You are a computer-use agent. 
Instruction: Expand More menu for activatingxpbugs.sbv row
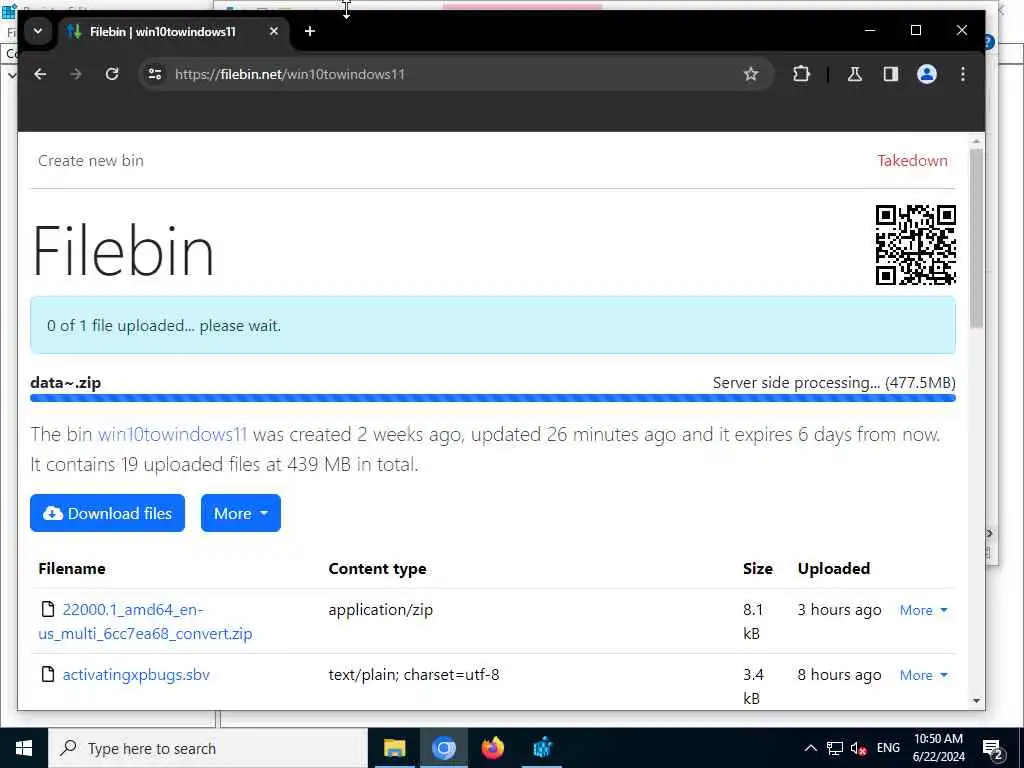click(x=923, y=675)
